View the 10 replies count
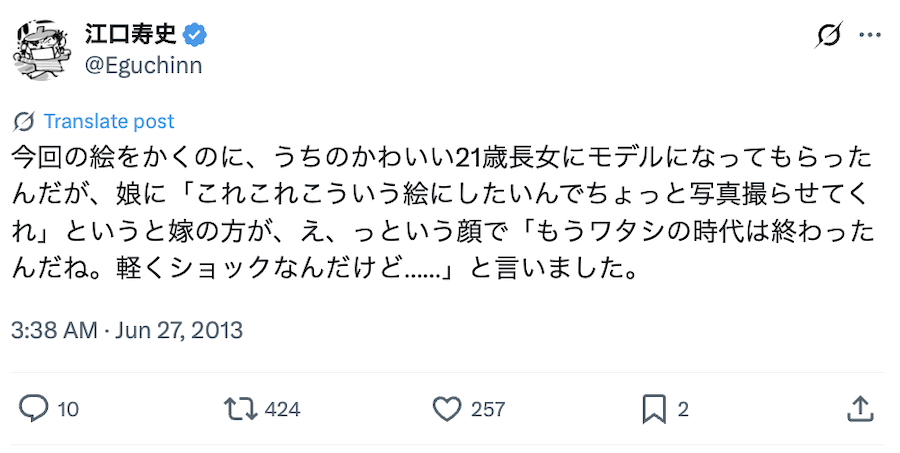The height and width of the screenshot is (453, 900). click(x=68, y=409)
